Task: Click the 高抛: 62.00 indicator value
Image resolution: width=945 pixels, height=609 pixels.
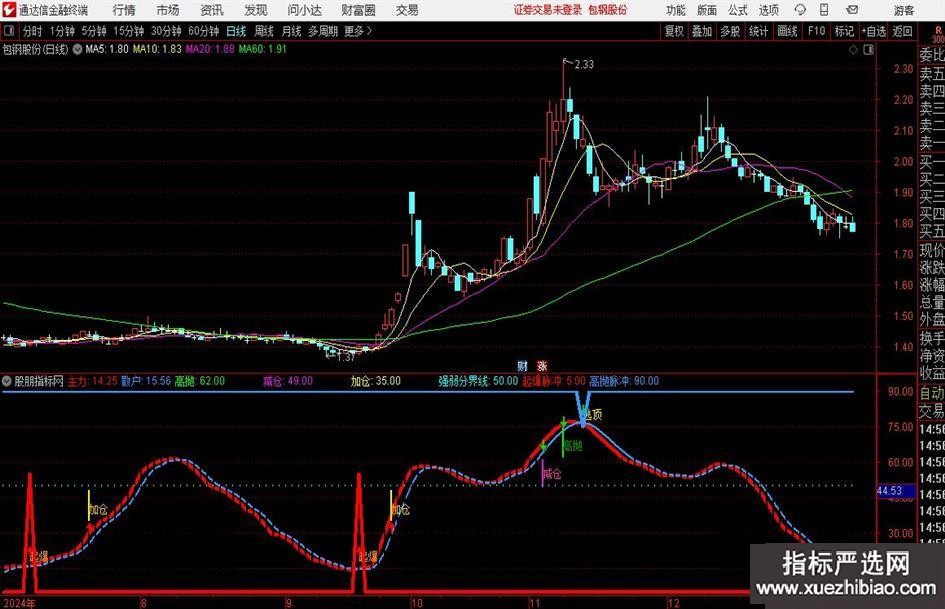Action: point(199,381)
